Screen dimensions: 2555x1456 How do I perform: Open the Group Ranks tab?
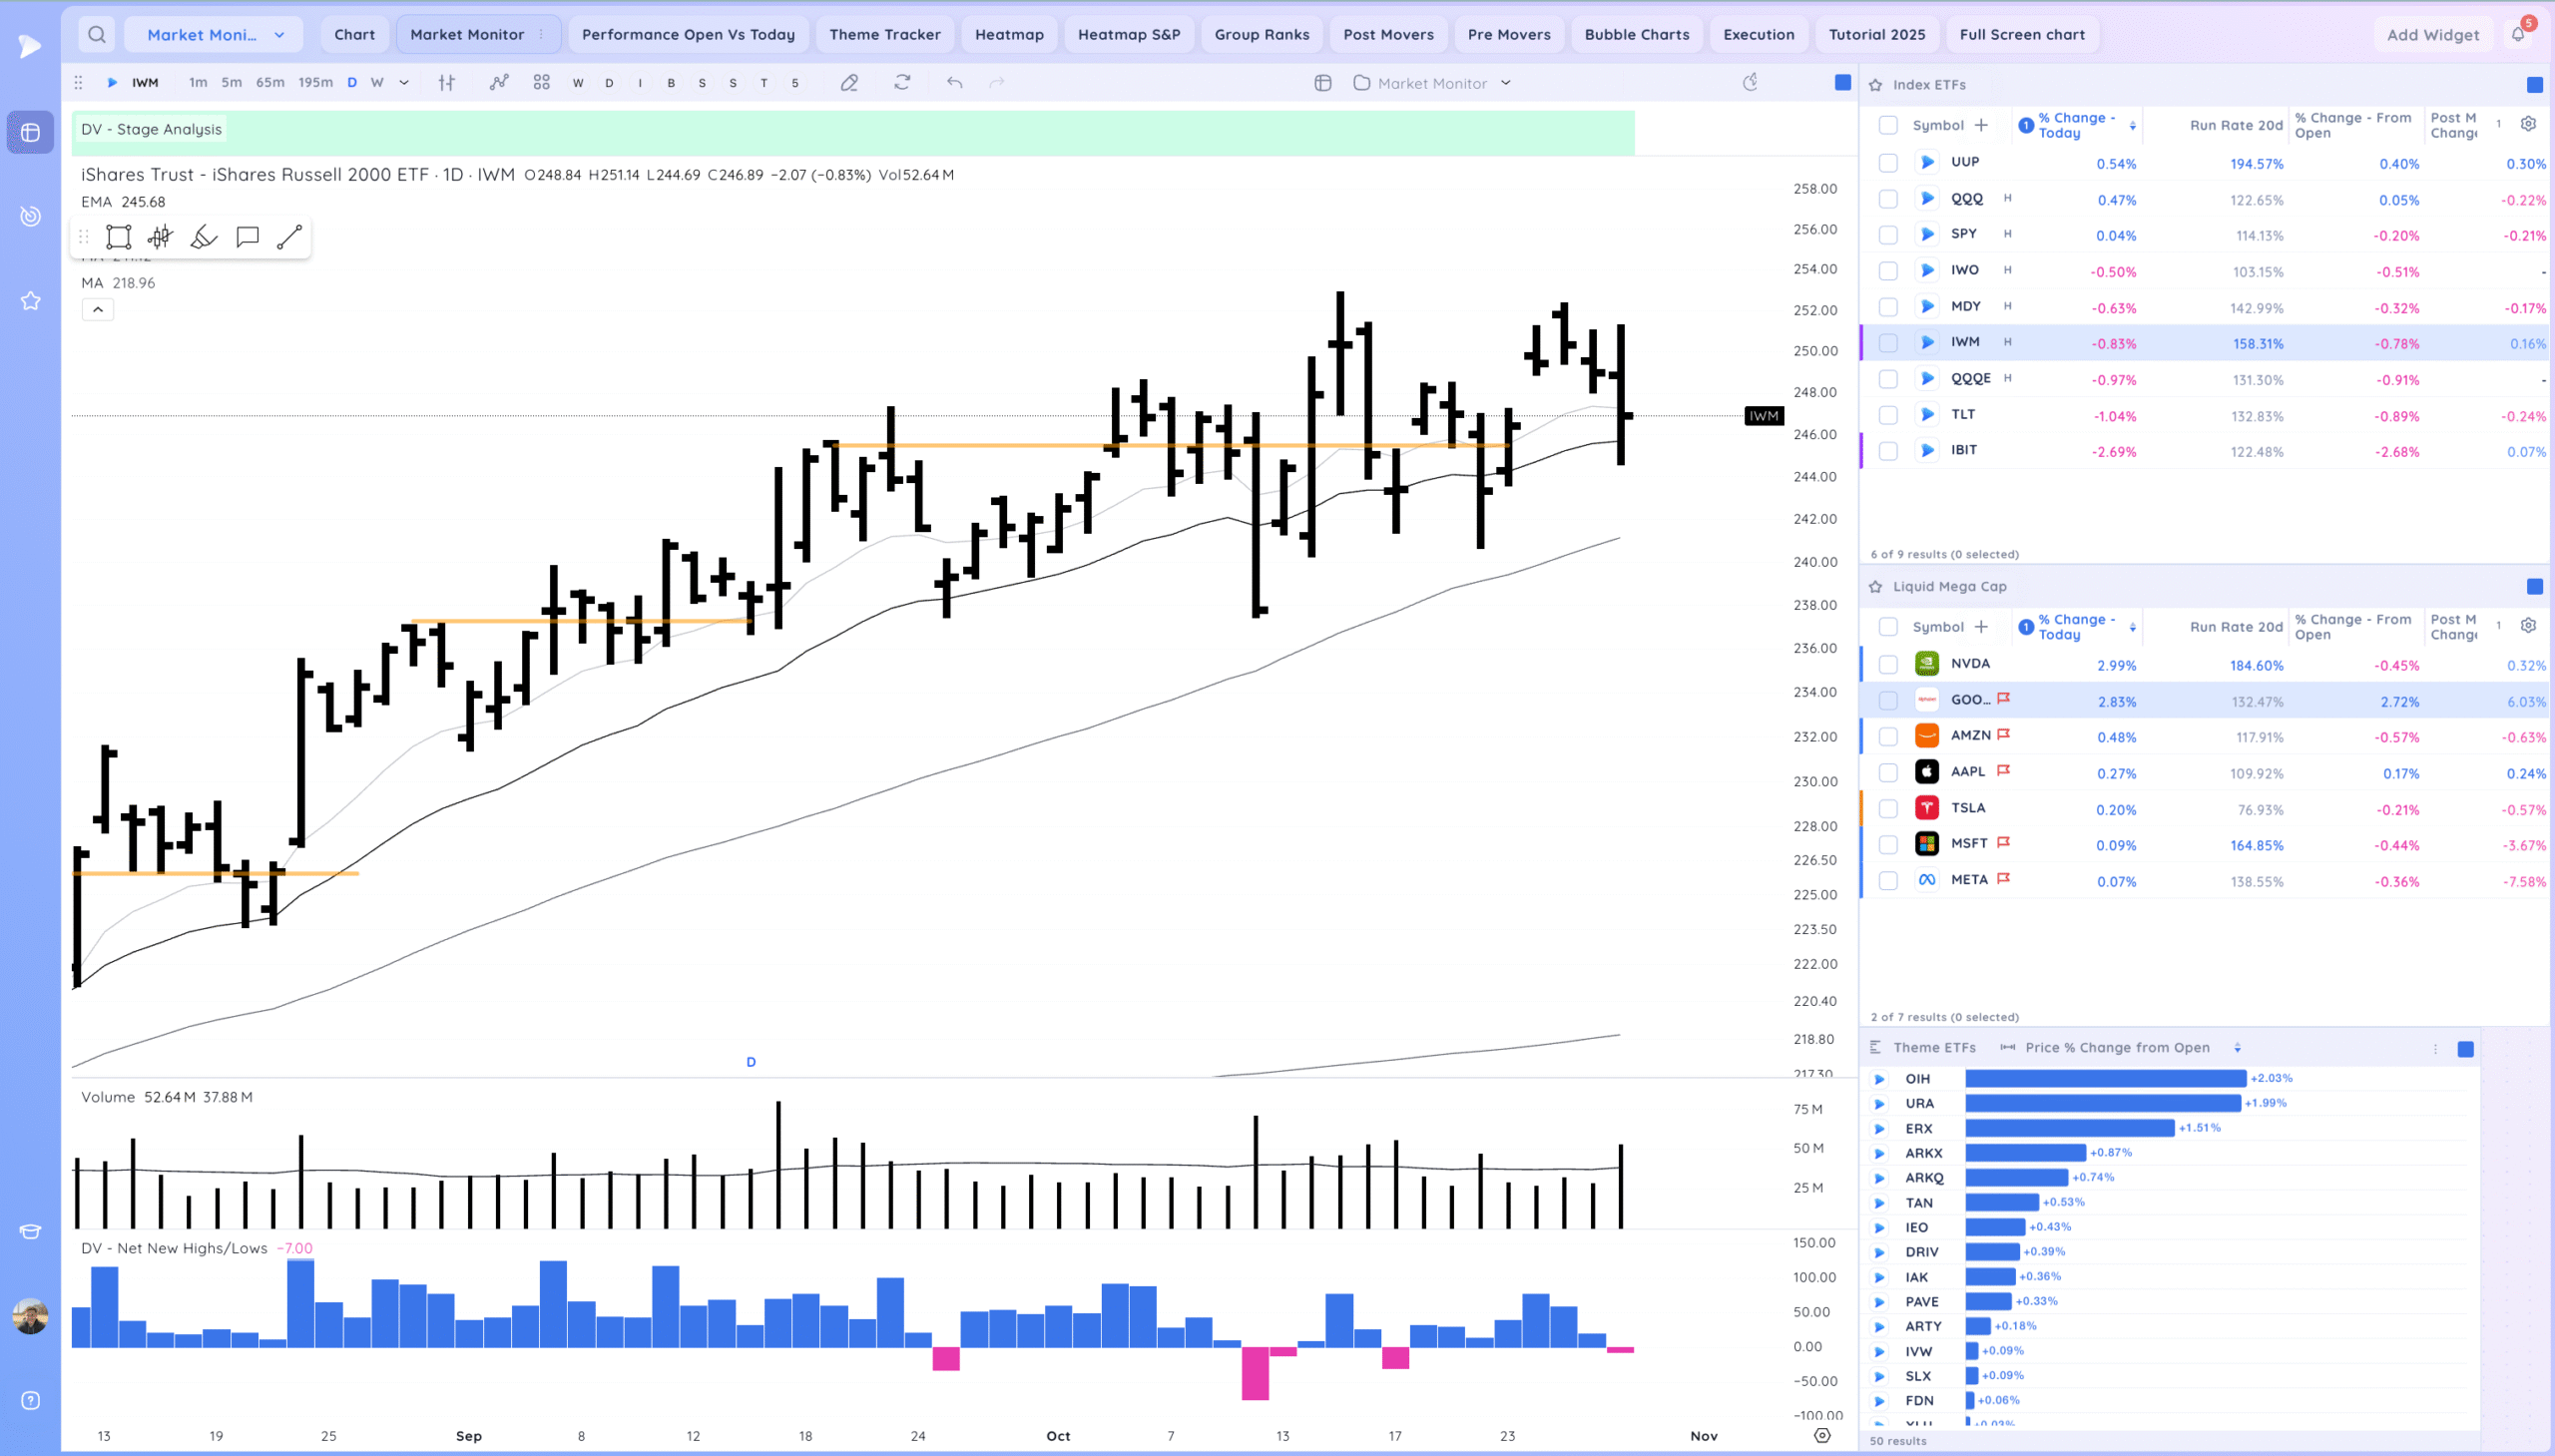click(x=1261, y=35)
